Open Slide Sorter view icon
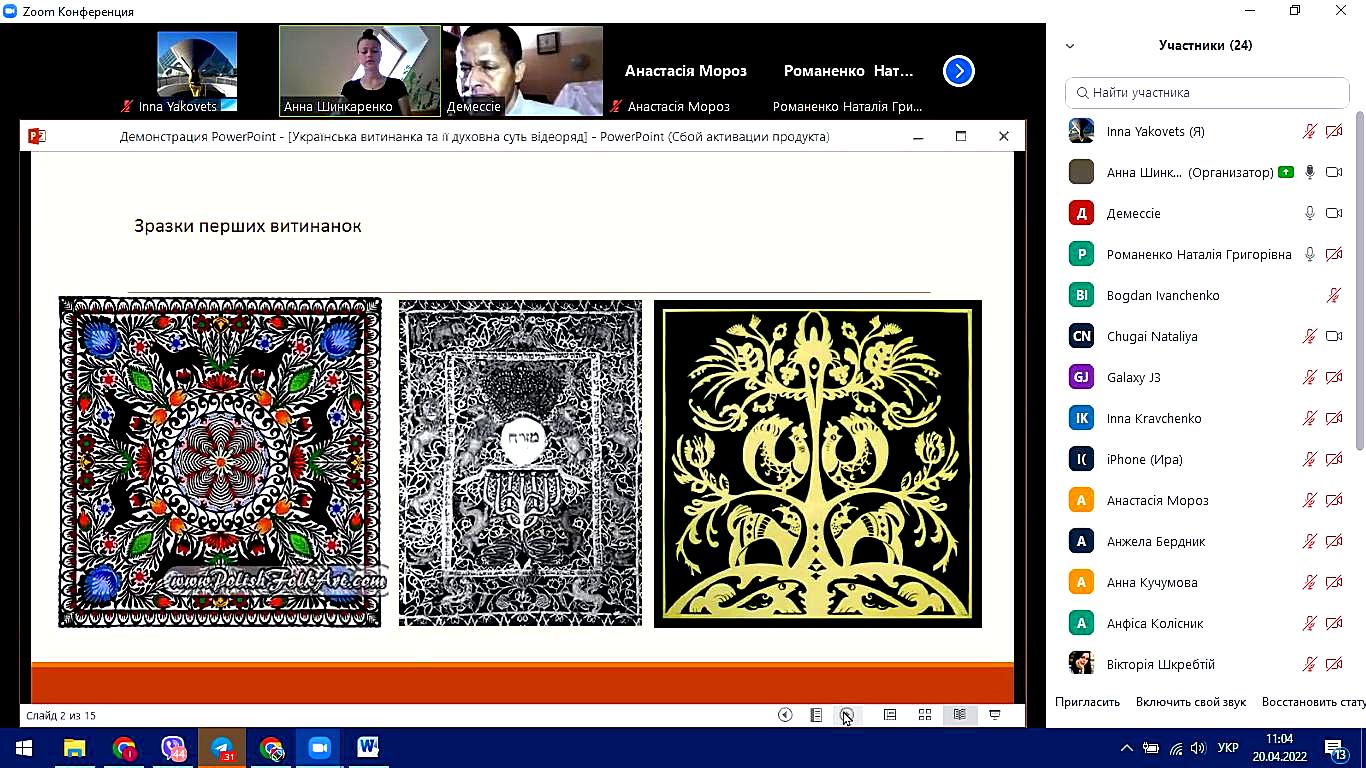1366x768 pixels. (x=925, y=715)
